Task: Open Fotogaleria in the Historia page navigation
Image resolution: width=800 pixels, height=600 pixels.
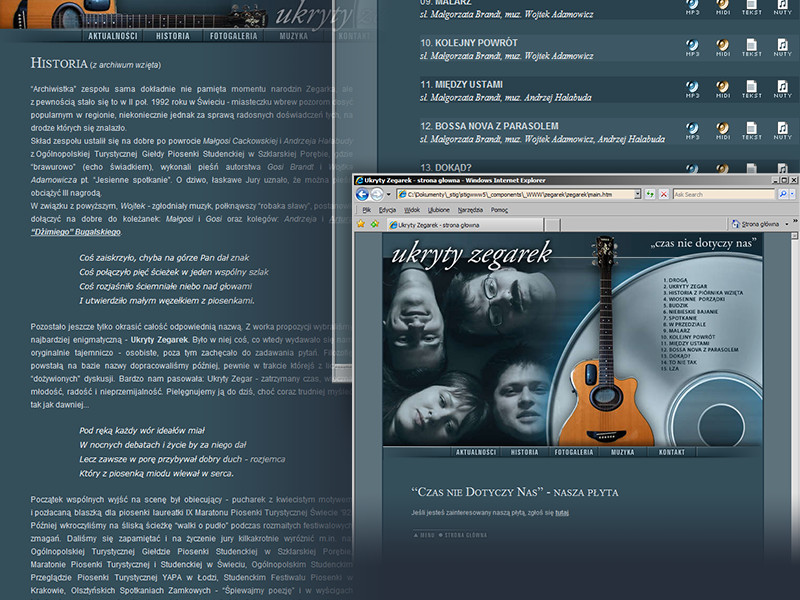Action: point(234,36)
